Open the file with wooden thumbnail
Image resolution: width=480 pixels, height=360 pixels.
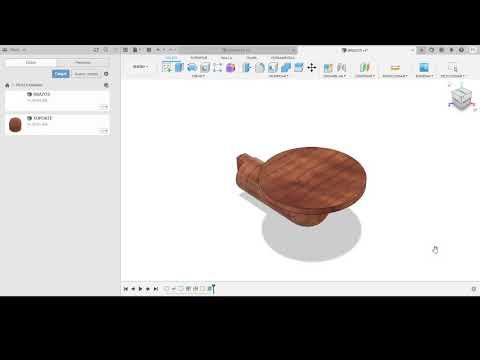click(x=57, y=124)
